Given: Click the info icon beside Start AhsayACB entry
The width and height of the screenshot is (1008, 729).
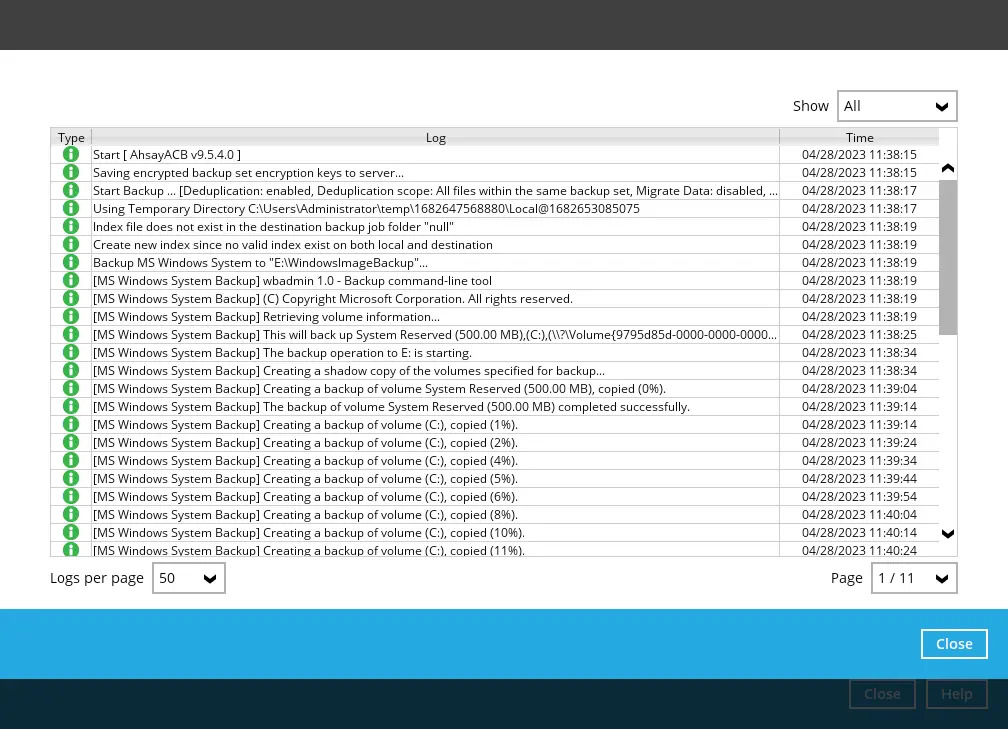Looking at the screenshot, I should coord(71,155).
